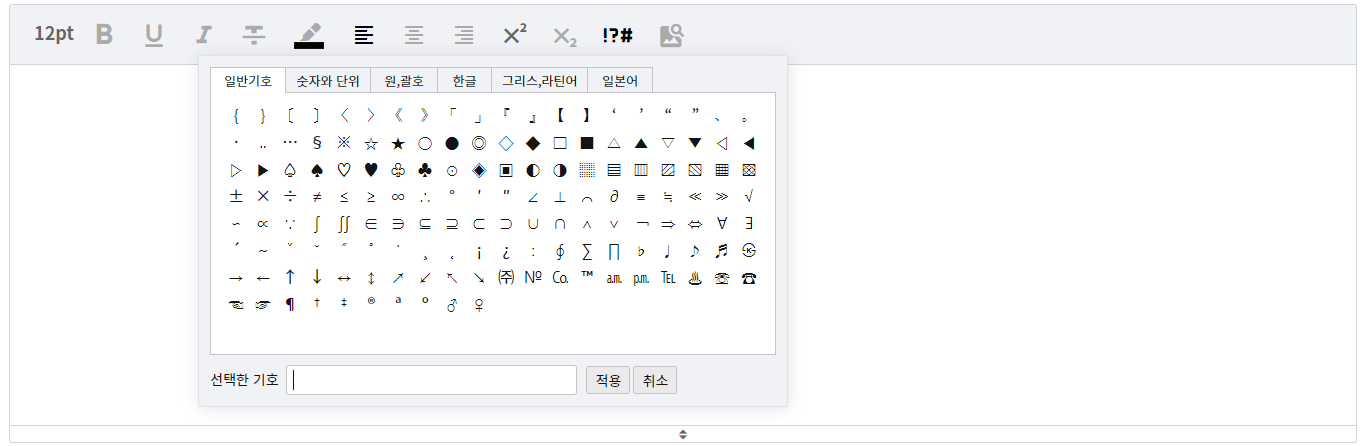Toggle superscript formatting
Viewport: 1368px width, 446px height.
(x=515, y=35)
